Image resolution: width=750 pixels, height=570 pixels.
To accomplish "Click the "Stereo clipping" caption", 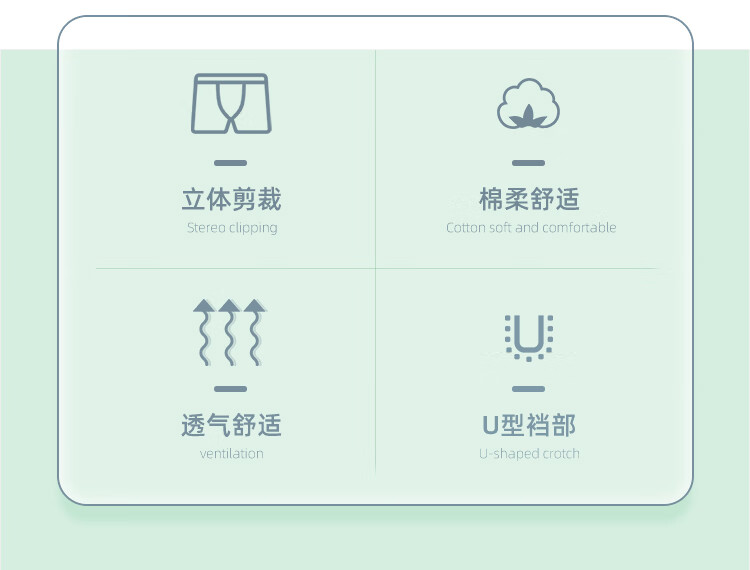I will [x=231, y=228].
